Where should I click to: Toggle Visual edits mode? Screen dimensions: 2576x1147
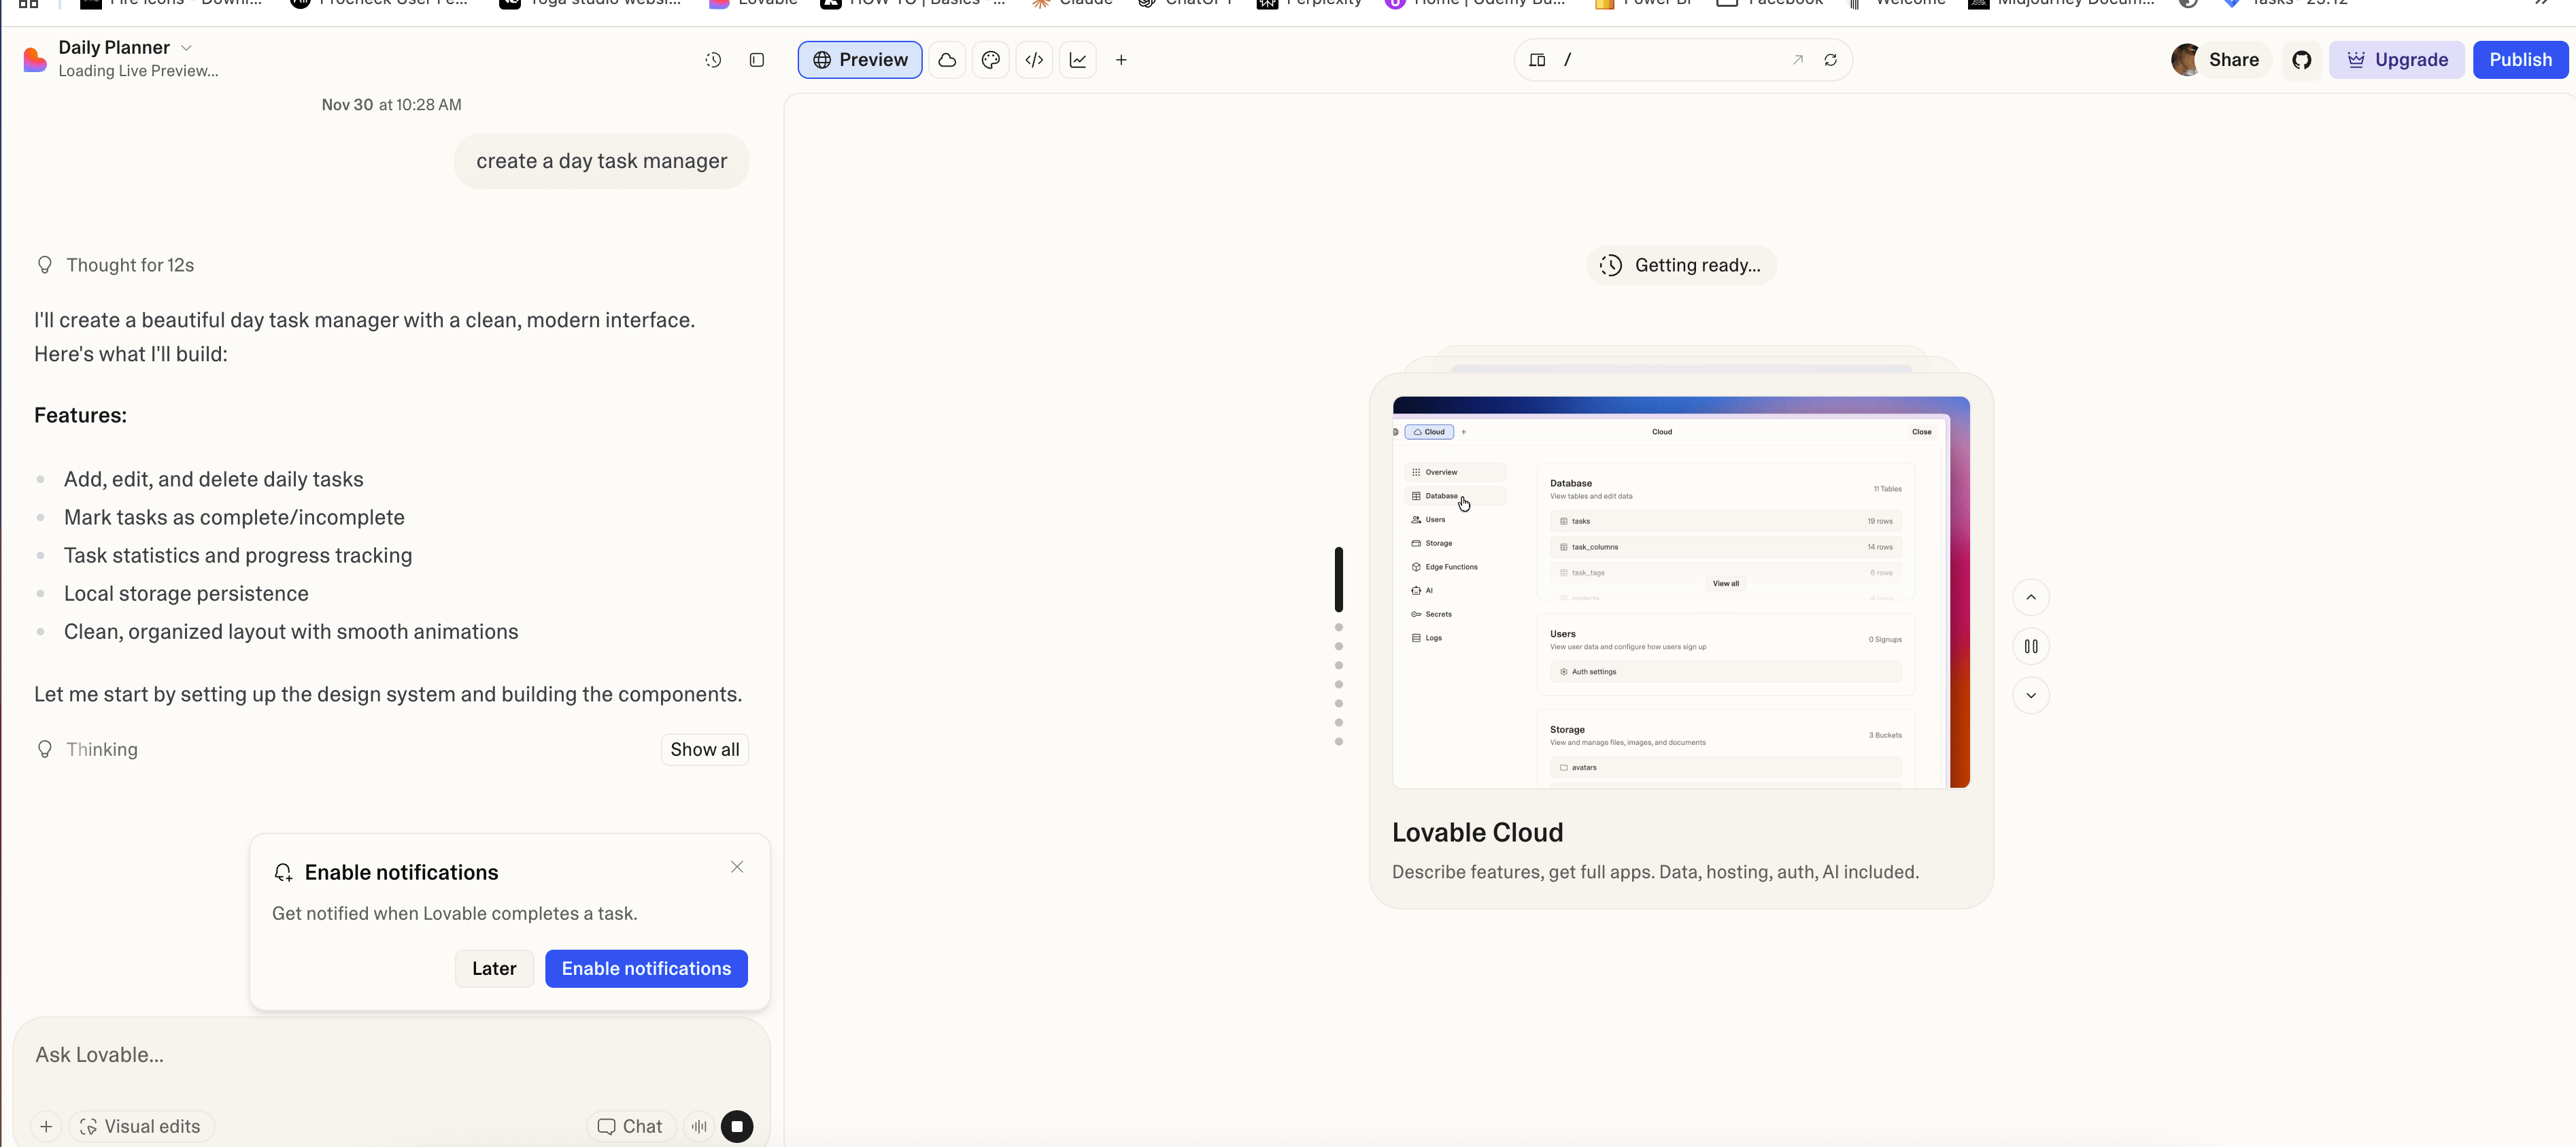click(x=141, y=1126)
